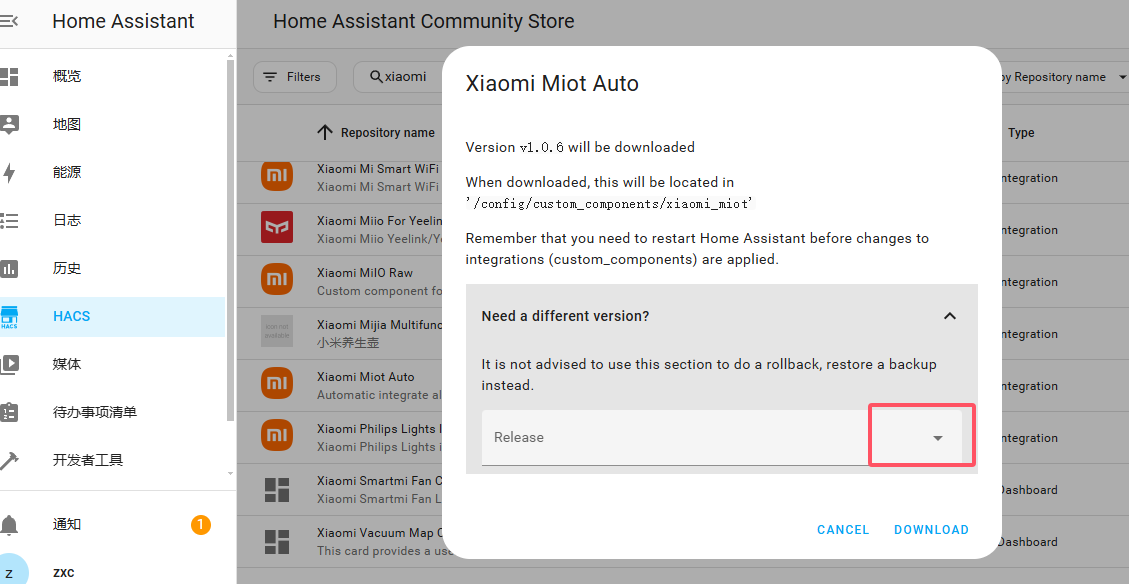Open the 日志 logbook icon
Screen dimensions: 1129x584
click(x=9, y=220)
